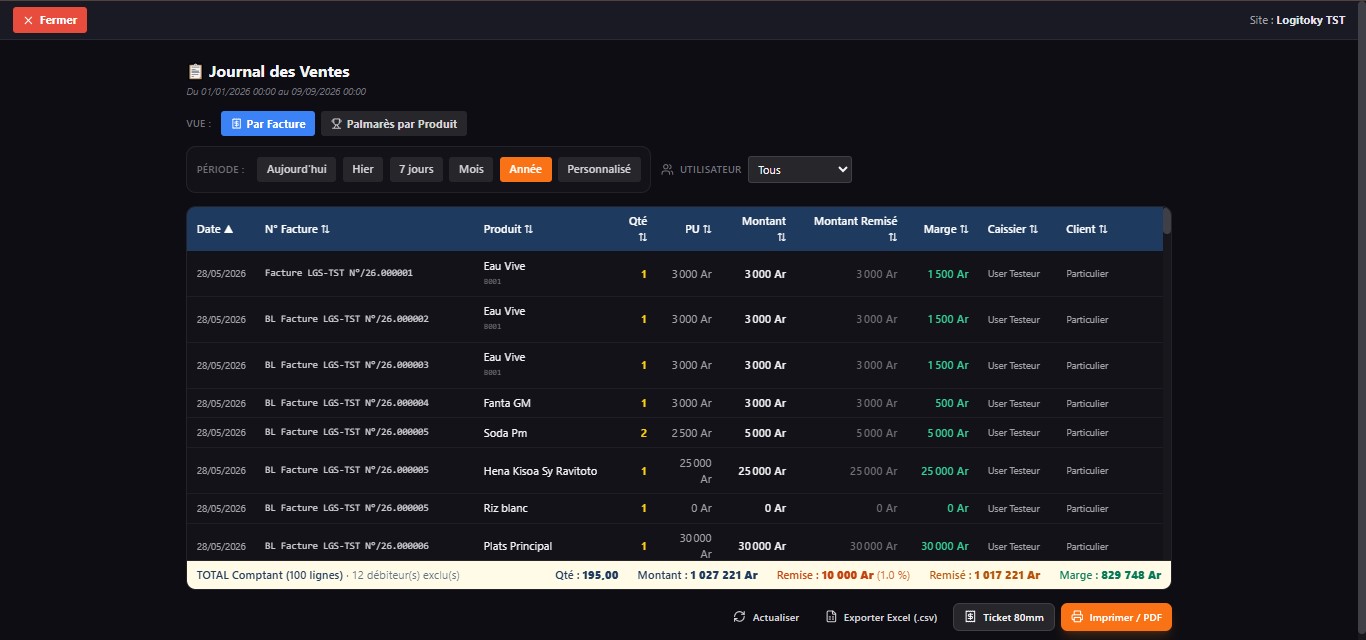1366x640 pixels.
Task: Click the invoice icon on Par Facture
Action: point(236,124)
